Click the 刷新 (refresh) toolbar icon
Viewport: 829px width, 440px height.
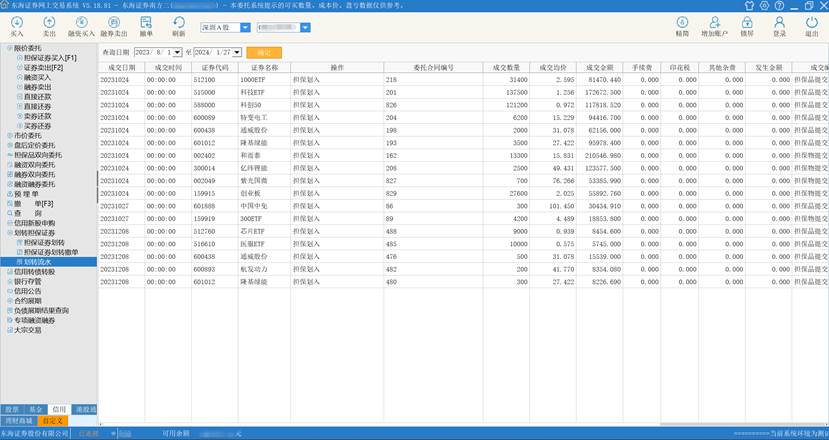coord(179,26)
